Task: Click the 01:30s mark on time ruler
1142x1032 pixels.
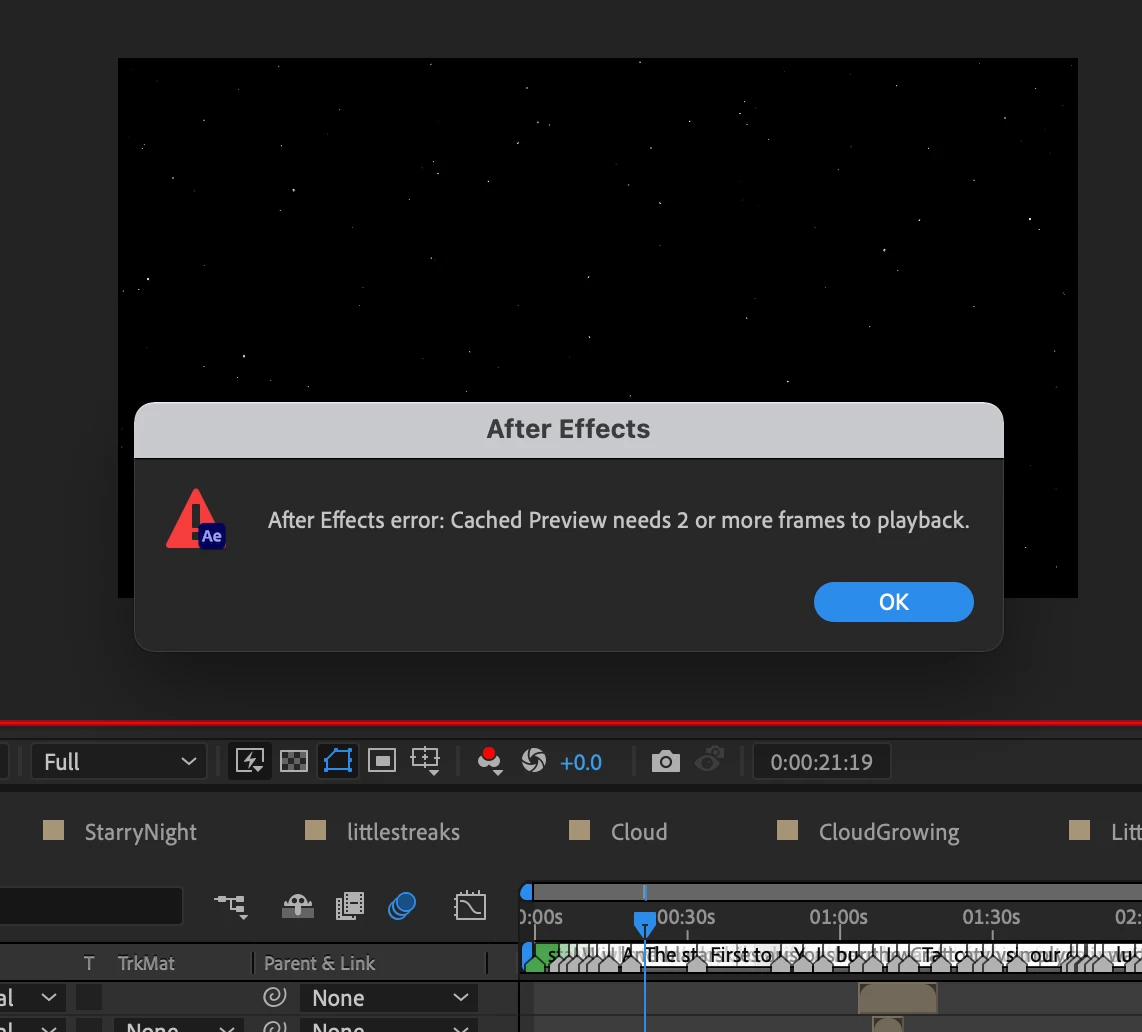Action: [991, 917]
